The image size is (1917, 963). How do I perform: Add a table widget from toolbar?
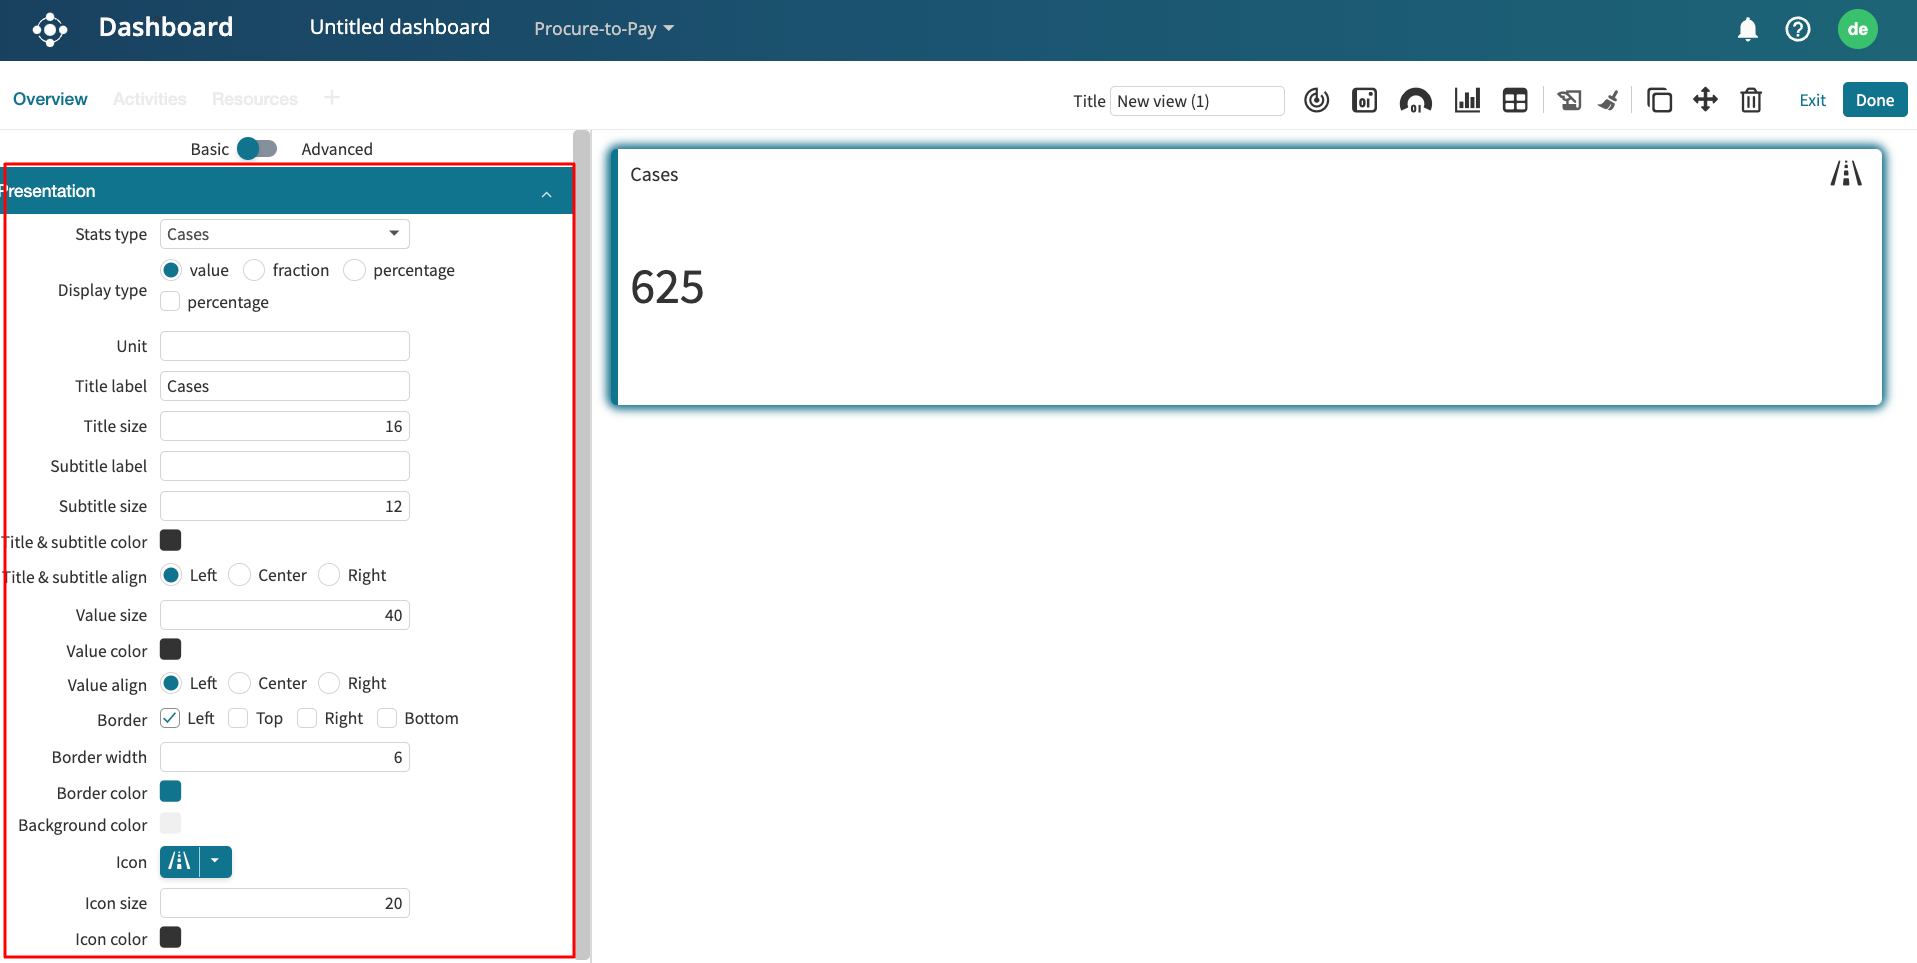tap(1515, 100)
